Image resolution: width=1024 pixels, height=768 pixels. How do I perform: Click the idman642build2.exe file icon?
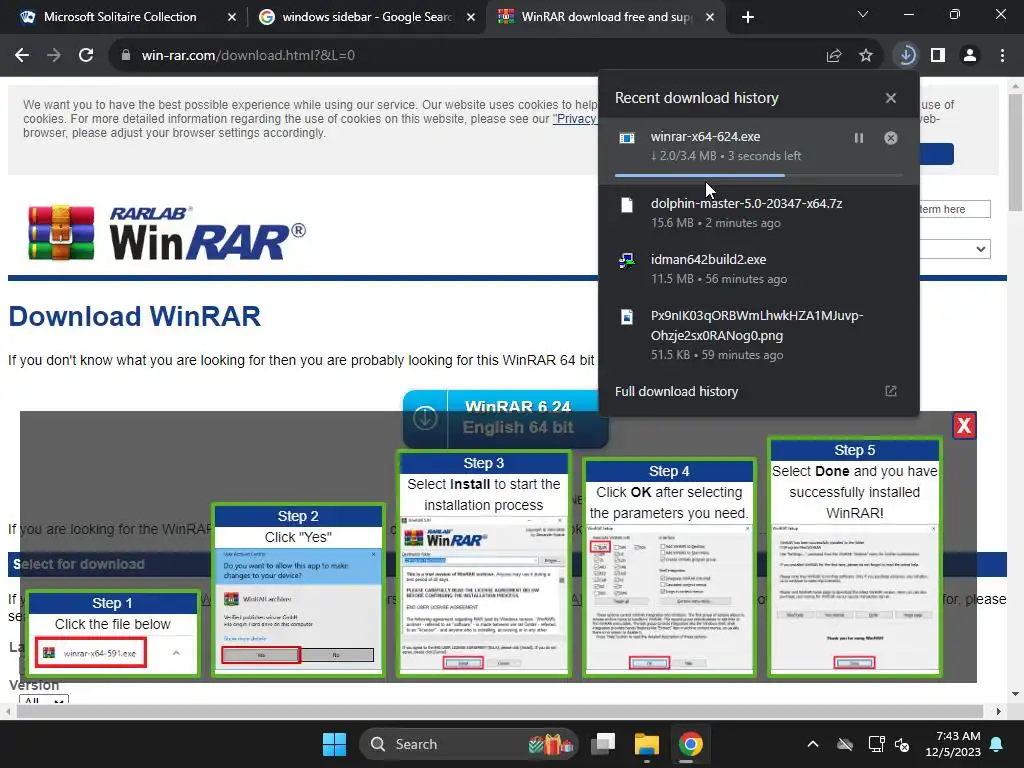click(x=627, y=261)
